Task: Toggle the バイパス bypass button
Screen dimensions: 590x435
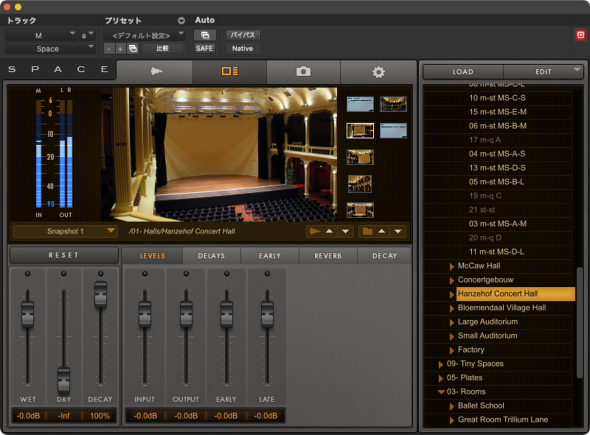Action: click(x=243, y=35)
